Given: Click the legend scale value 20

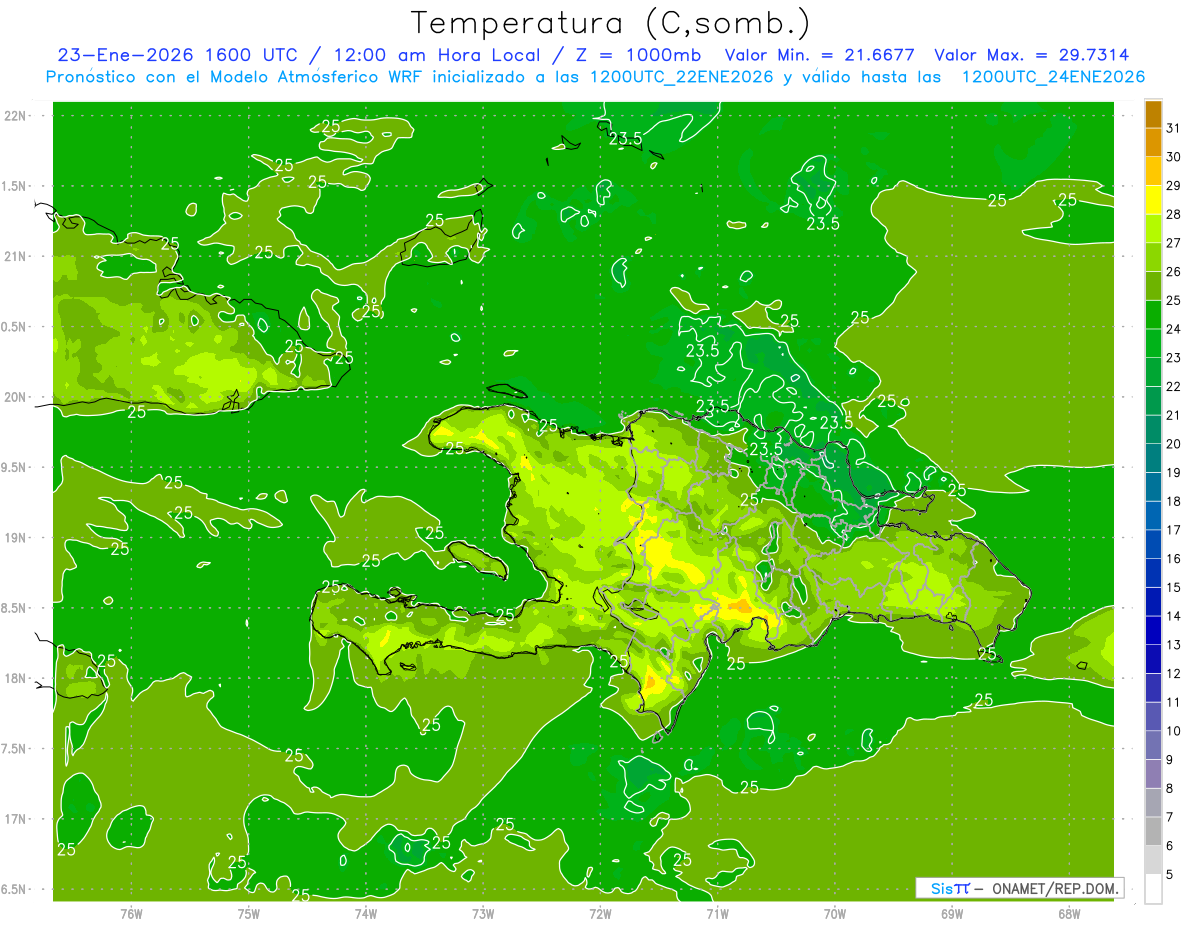Looking at the screenshot, I should (1173, 444).
